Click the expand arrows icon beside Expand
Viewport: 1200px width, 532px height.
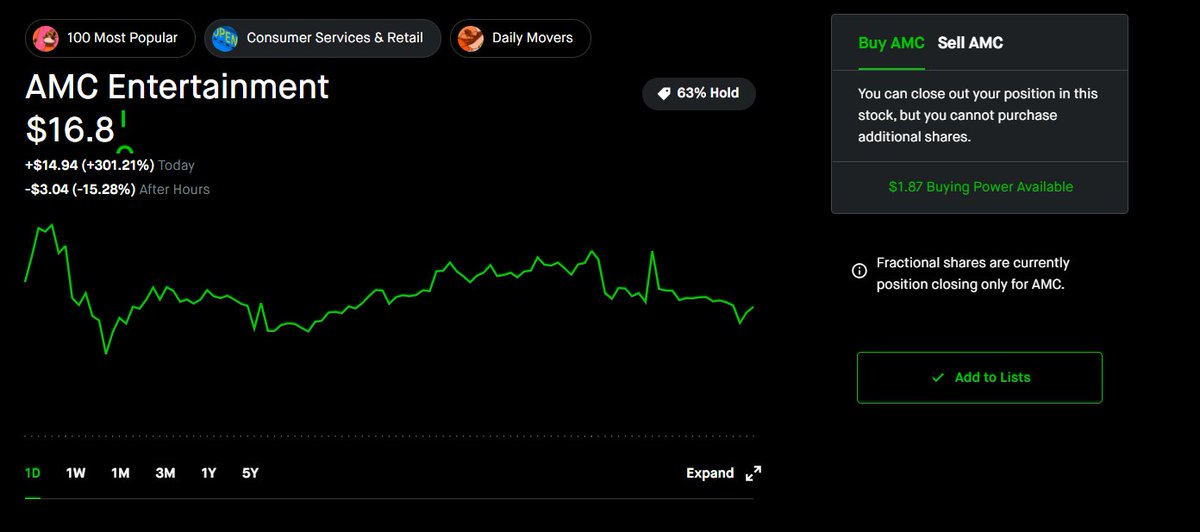point(754,473)
